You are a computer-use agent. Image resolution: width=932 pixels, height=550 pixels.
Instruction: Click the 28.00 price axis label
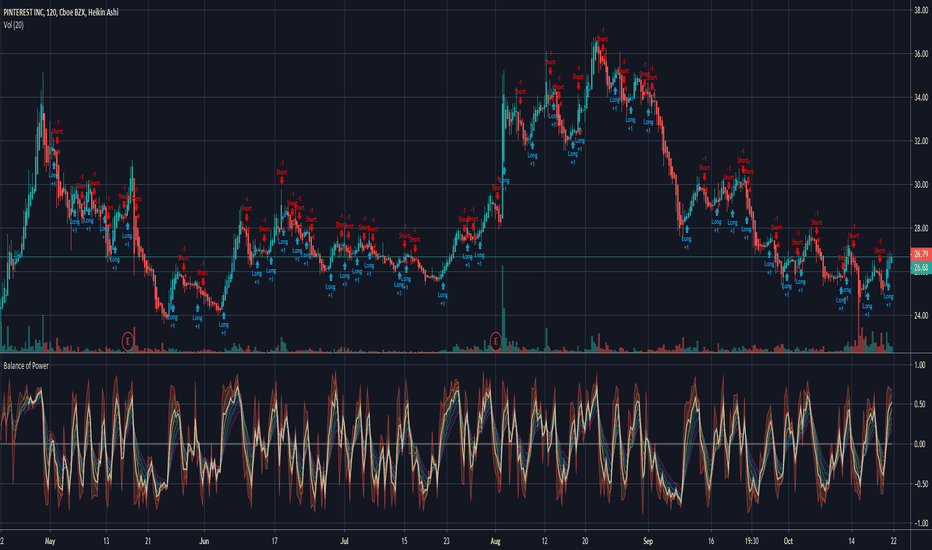921,228
